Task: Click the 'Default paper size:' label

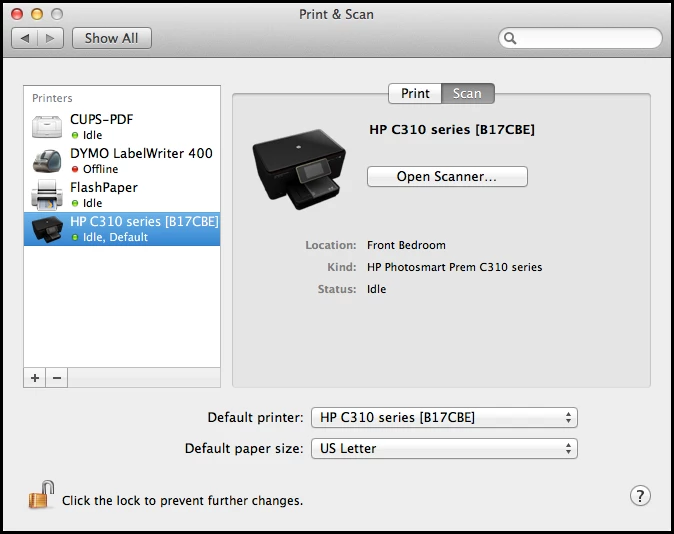Action: tap(244, 448)
